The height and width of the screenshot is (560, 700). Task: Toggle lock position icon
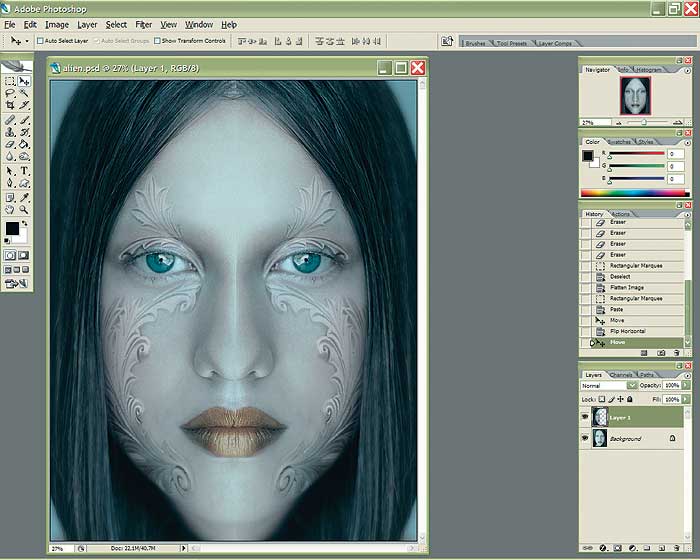point(621,399)
